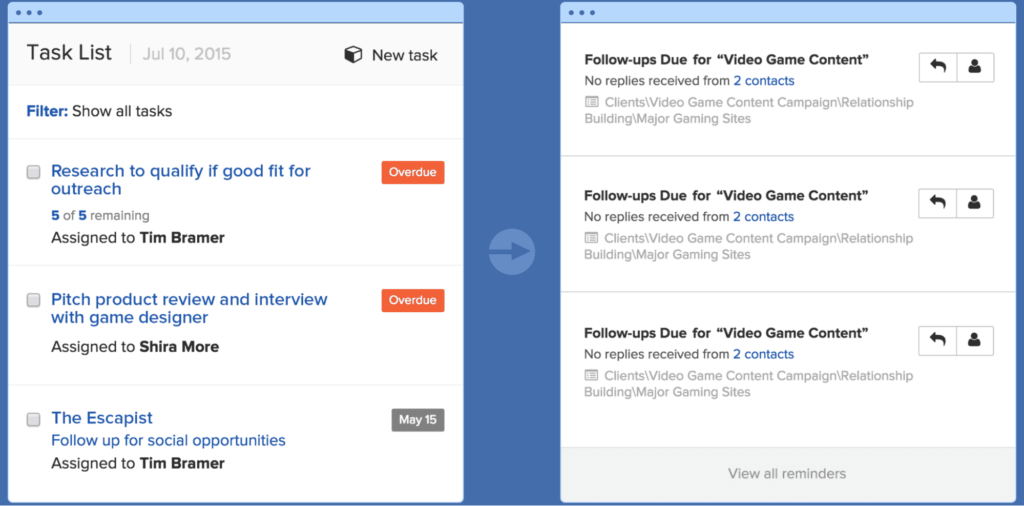Click first reminder's Clients folder path text

click(749, 110)
